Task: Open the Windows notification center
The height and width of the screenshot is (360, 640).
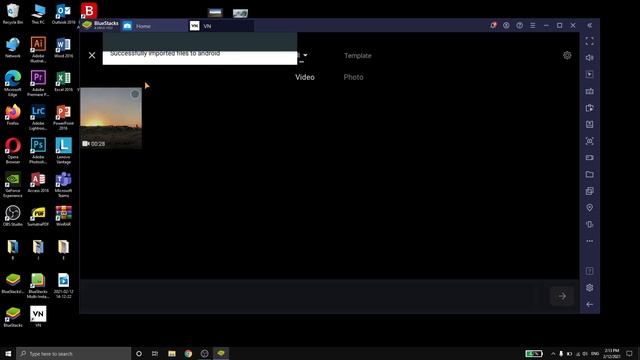Action: (x=629, y=353)
